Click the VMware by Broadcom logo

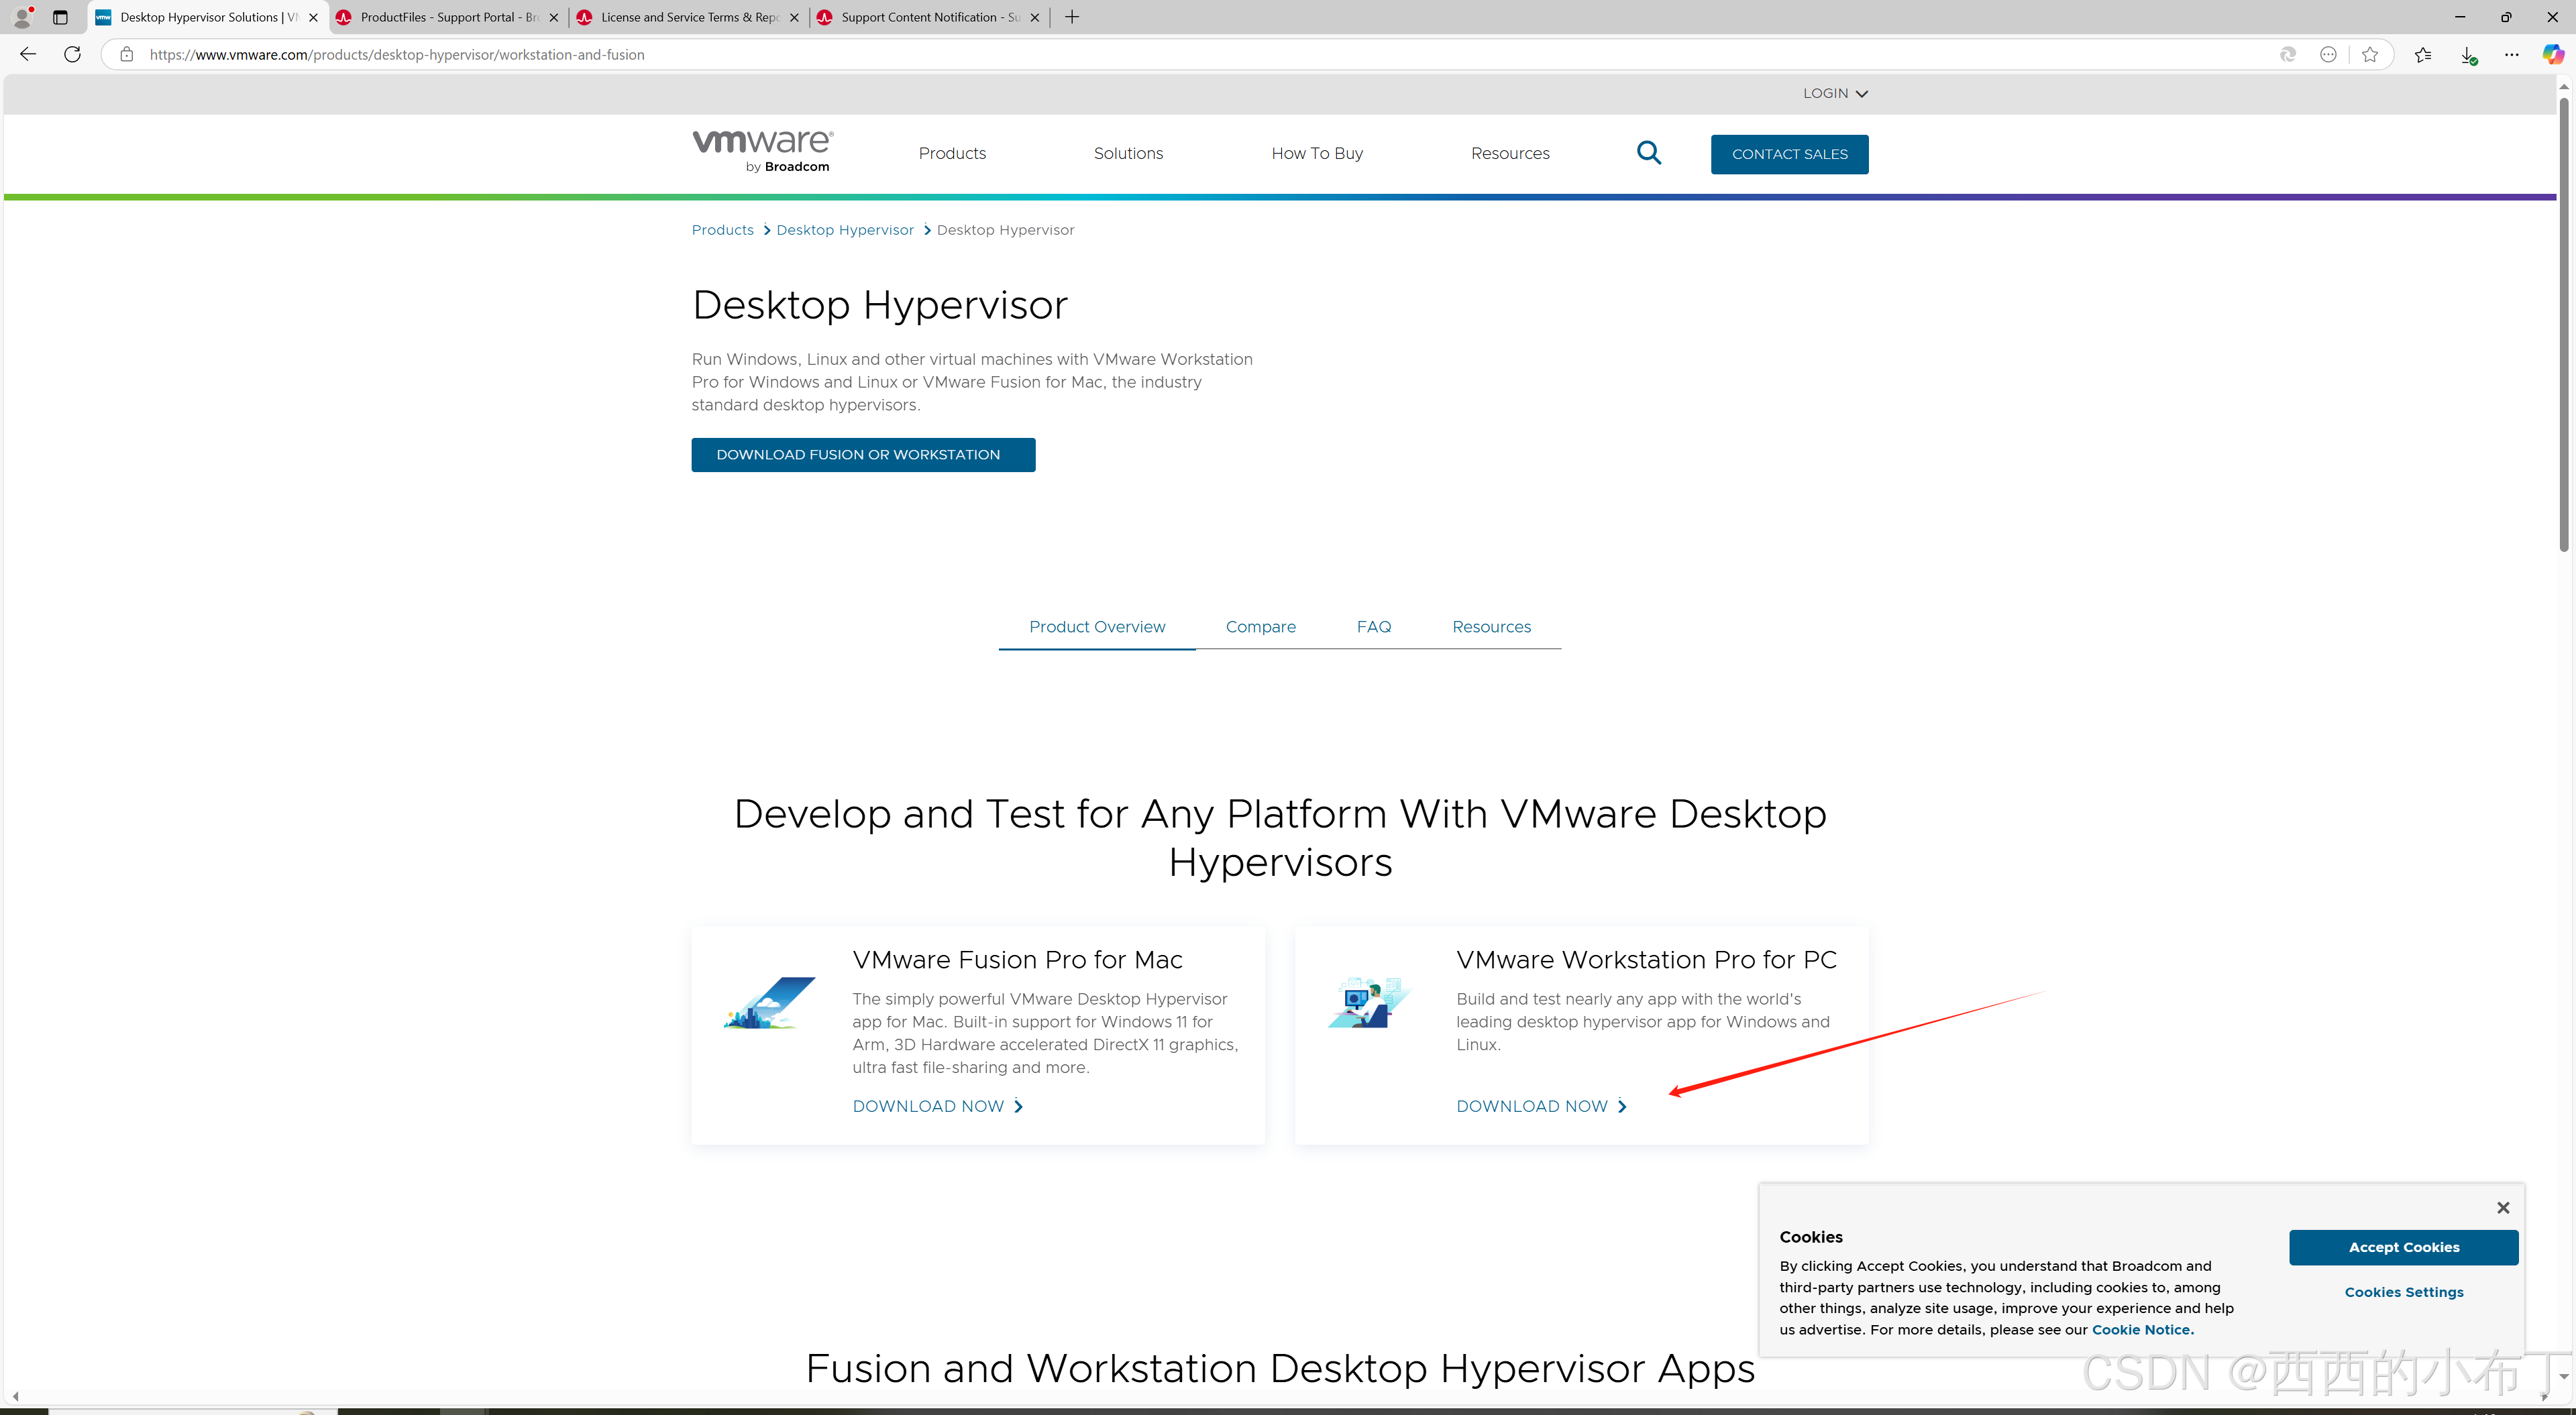click(x=762, y=151)
